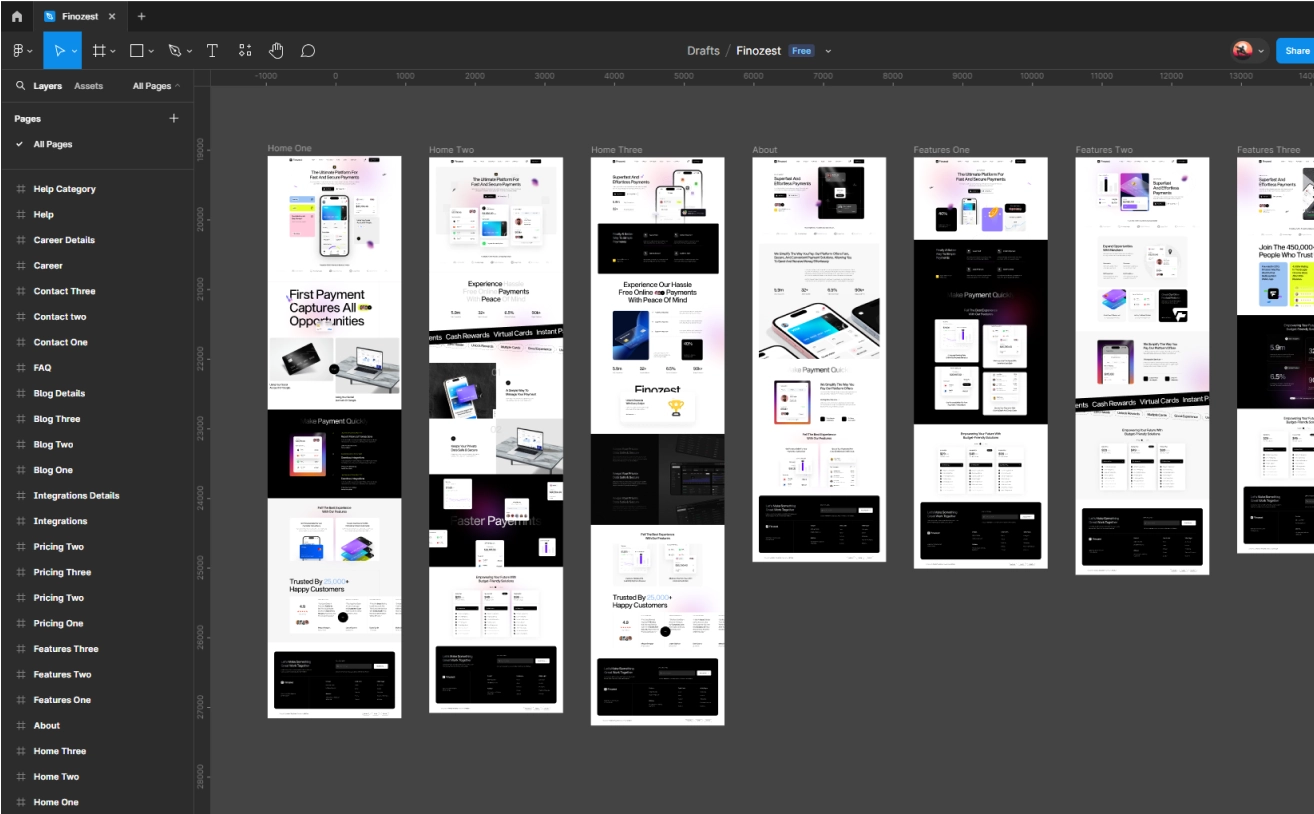Viewport: 1314px width, 814px height.
Task: Open file options chevron beside Free badge
Action: click(x=828, y=51)
